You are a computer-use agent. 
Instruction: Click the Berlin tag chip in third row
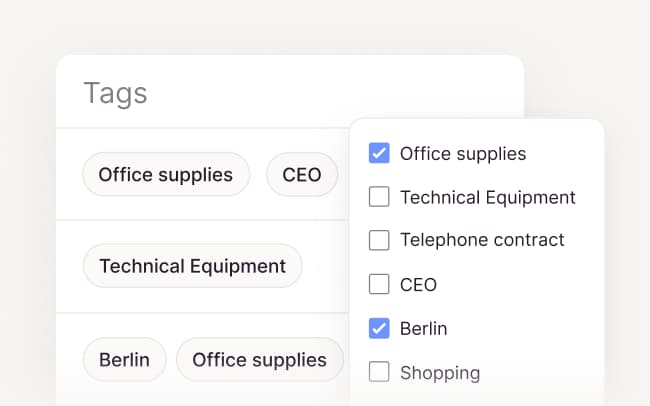click(x=124, y=359)
